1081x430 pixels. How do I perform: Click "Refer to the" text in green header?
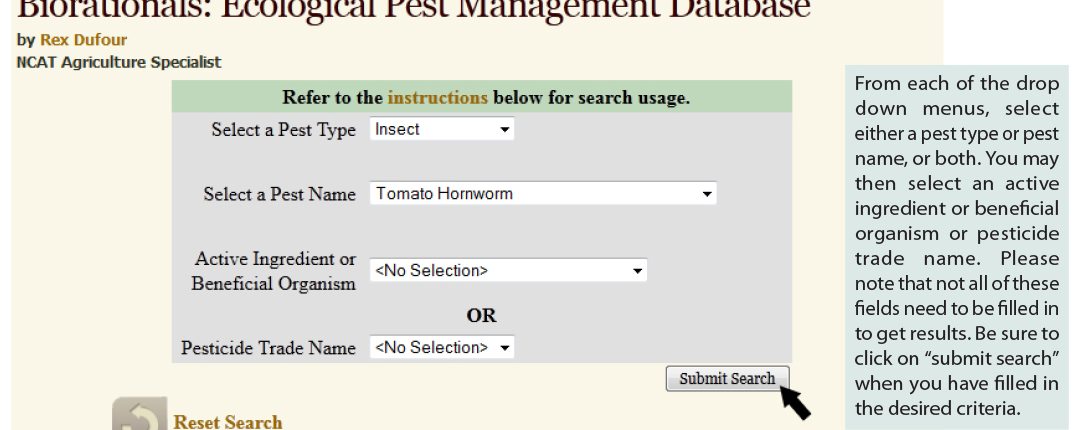[332, 98]
